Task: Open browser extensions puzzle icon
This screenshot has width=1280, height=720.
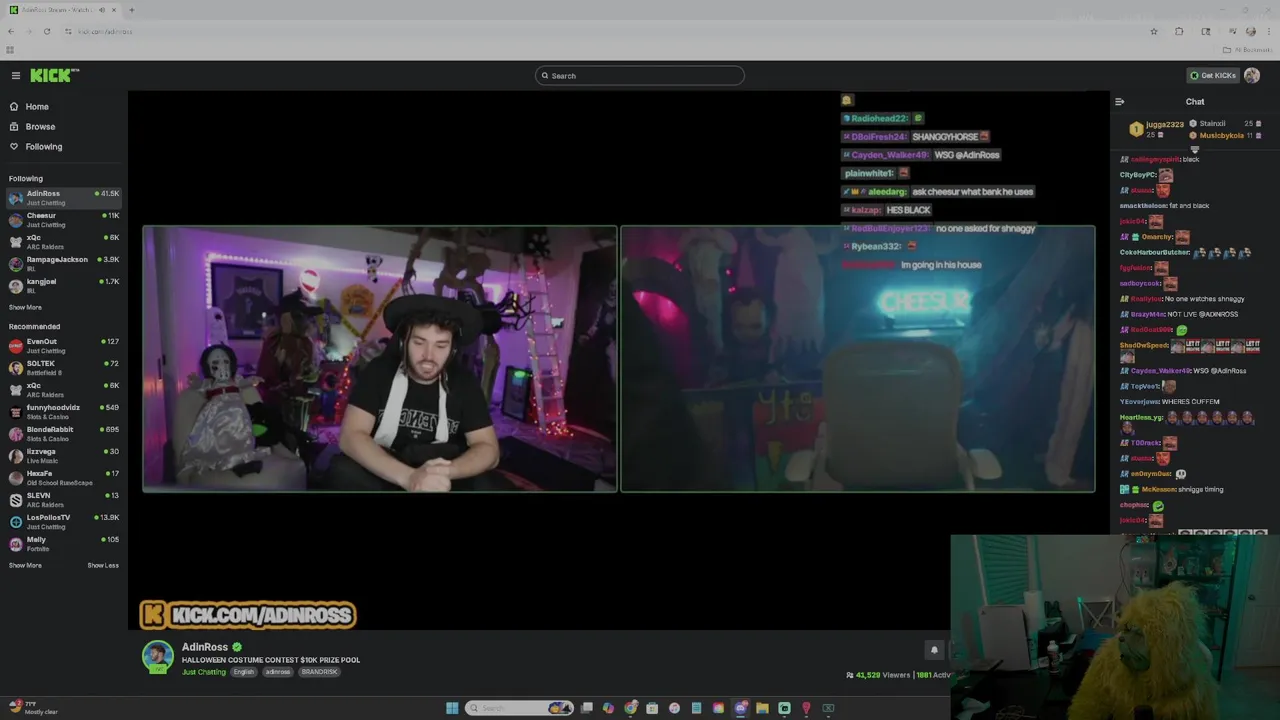Action: point(1179,32)
